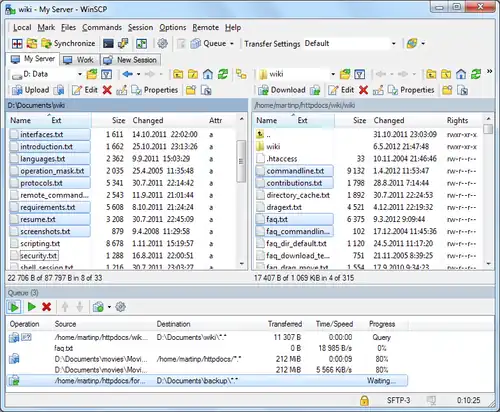This screenshot has width=500, height=412.
Task: Open the Remote menu
Action: [x=206, y=28]
